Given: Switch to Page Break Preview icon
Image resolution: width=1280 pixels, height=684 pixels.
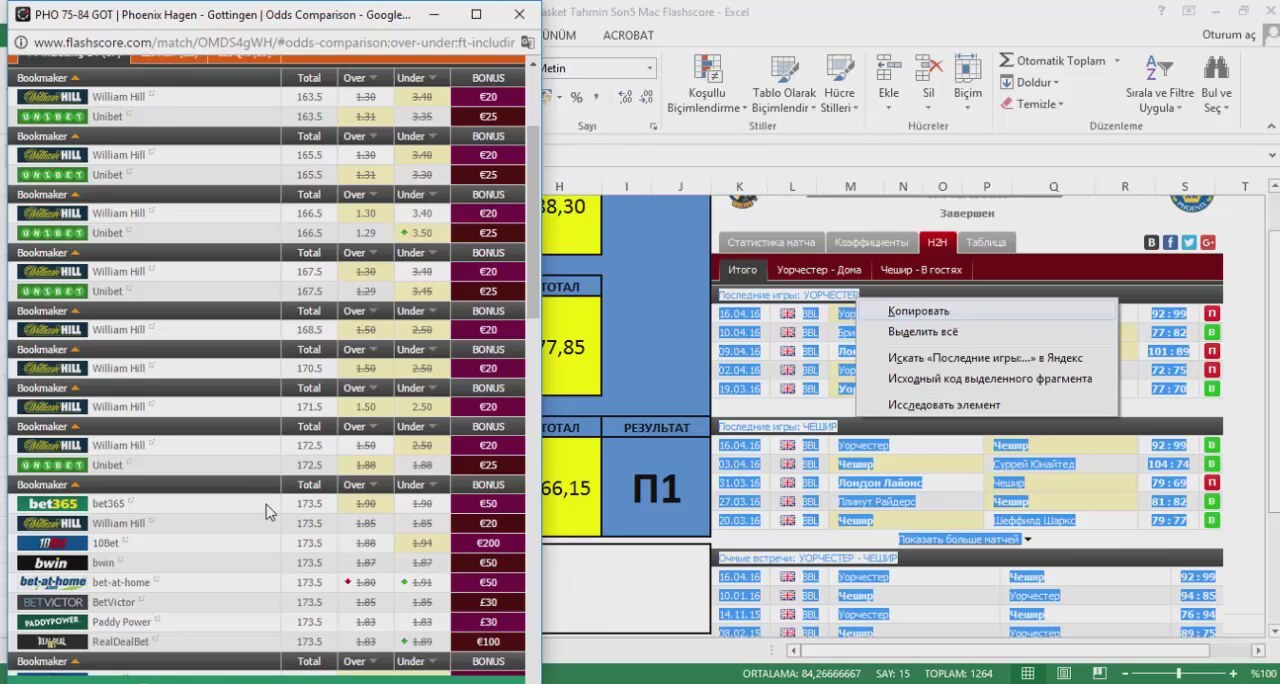Looking at the screenshot, I should coord(1101,674).
